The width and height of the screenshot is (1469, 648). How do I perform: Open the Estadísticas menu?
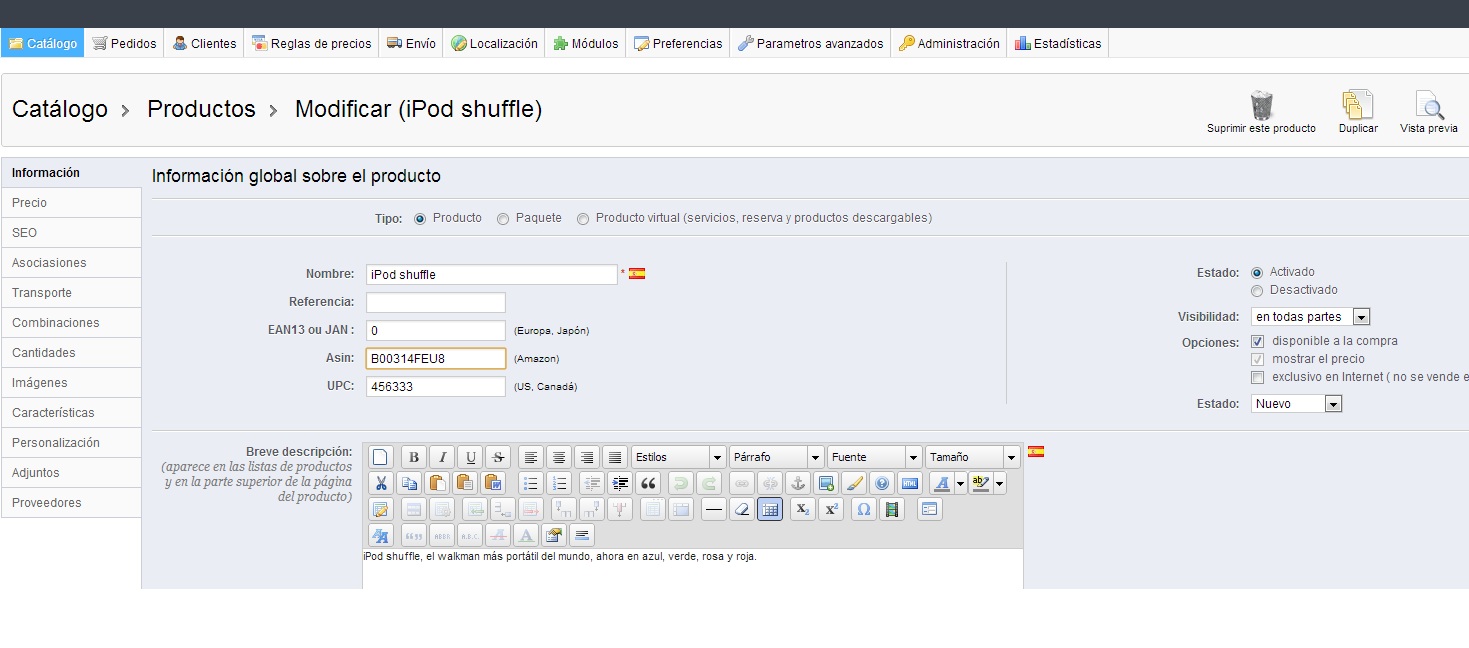pos(1058,43)
